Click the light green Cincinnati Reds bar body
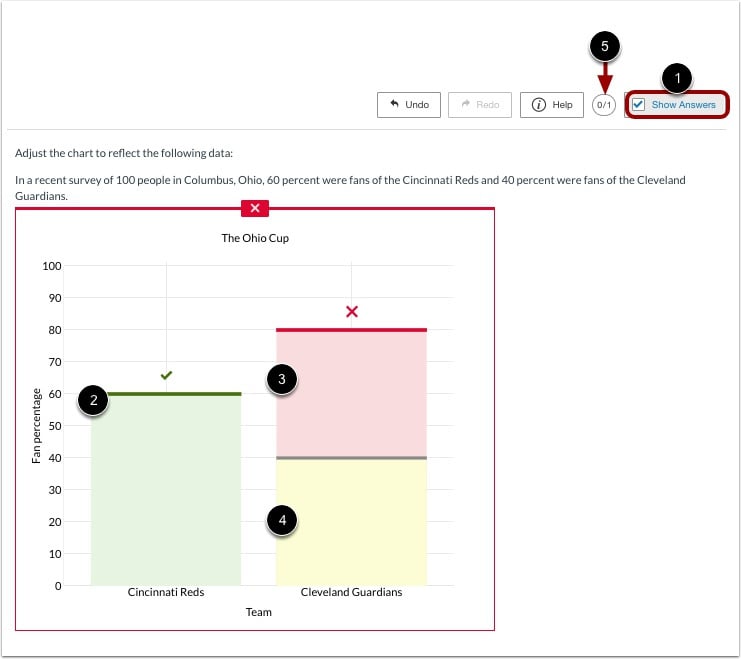This screenshot has width=741, height=659. [x=166, y=490]
